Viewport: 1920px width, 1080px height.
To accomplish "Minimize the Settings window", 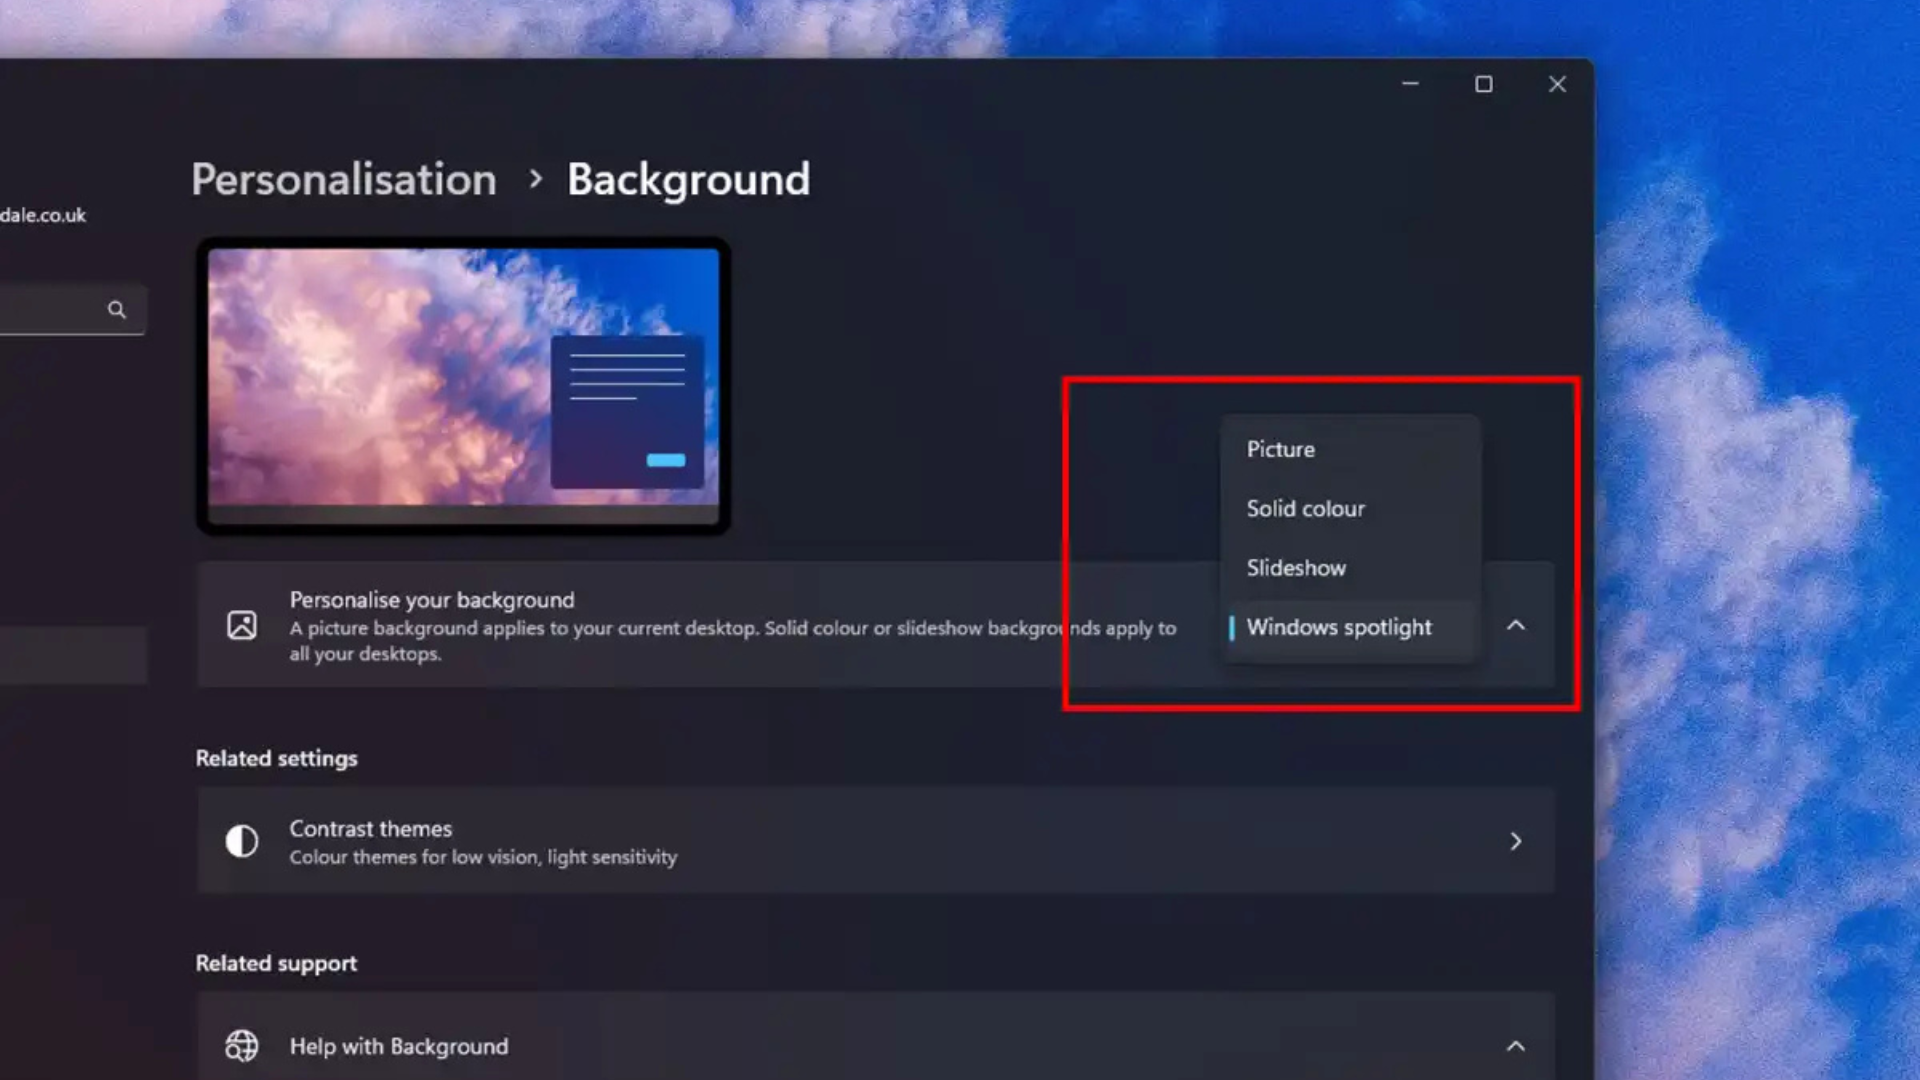I will point(1410,84).
